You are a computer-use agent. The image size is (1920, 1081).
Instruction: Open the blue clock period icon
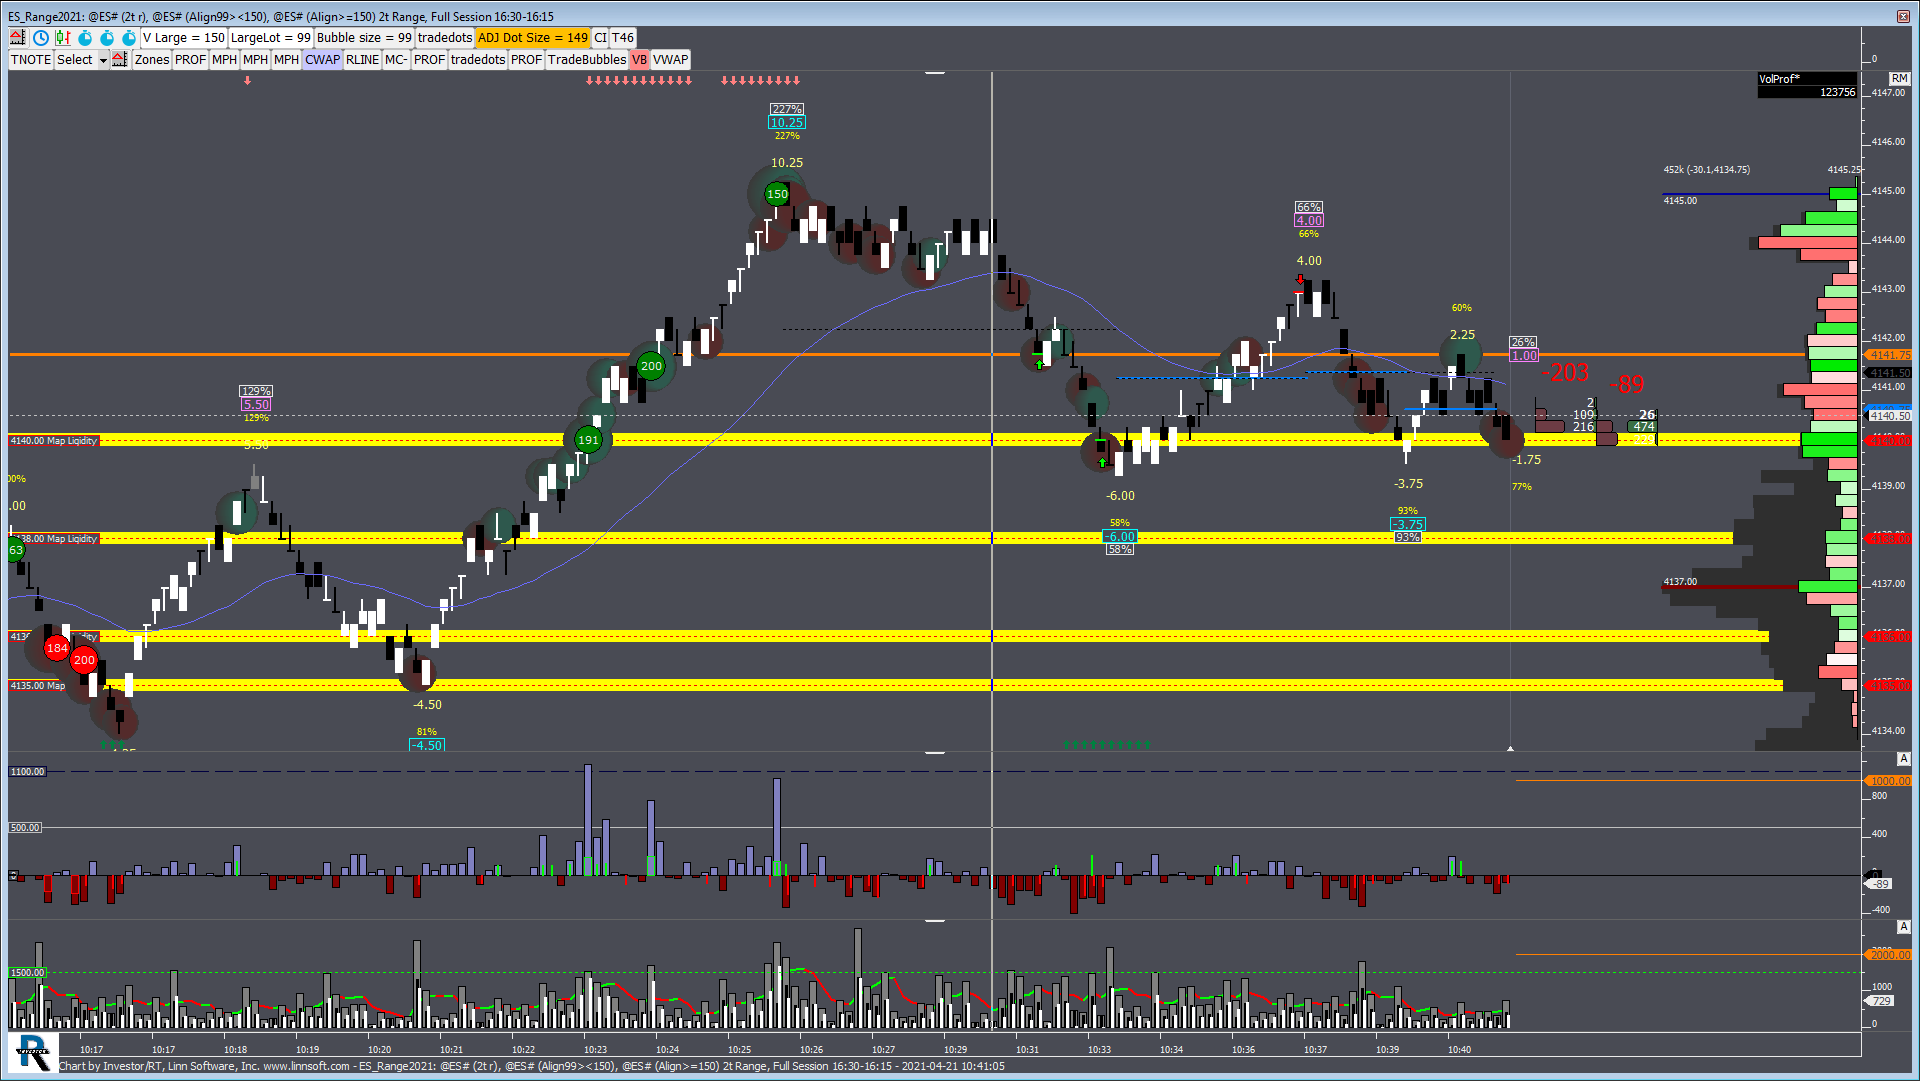(41, 38)
